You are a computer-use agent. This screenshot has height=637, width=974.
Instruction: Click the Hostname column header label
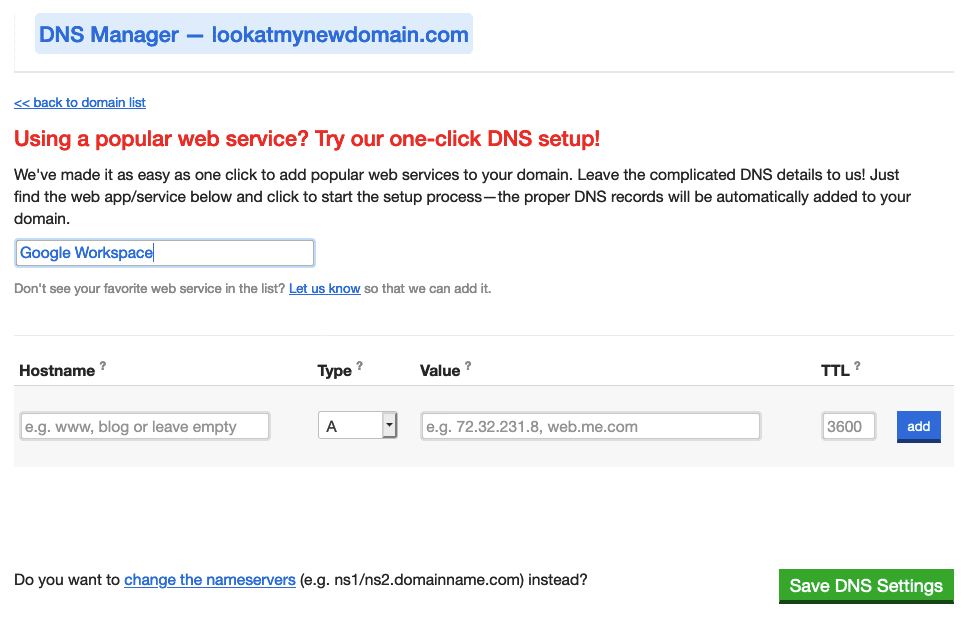click(x=57, y=371)
